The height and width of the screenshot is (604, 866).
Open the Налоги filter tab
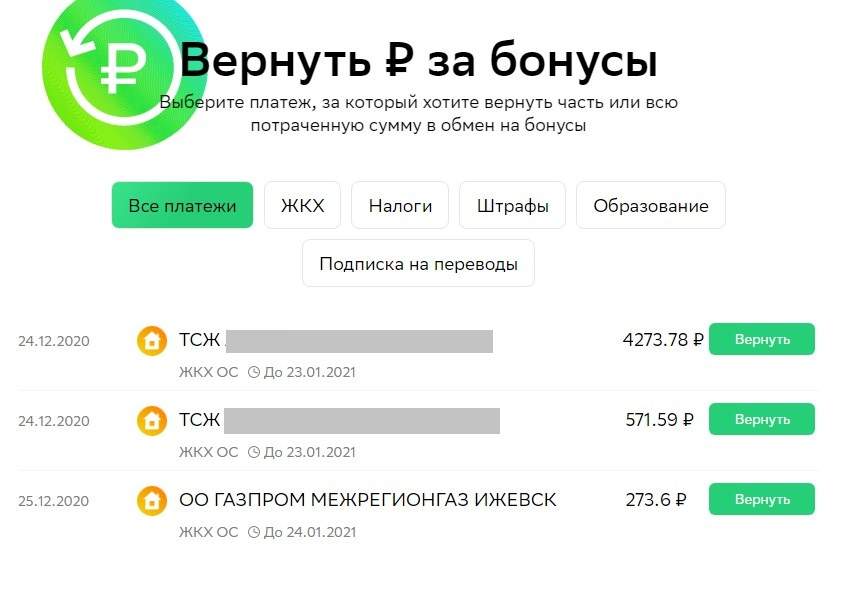[400, 205]
